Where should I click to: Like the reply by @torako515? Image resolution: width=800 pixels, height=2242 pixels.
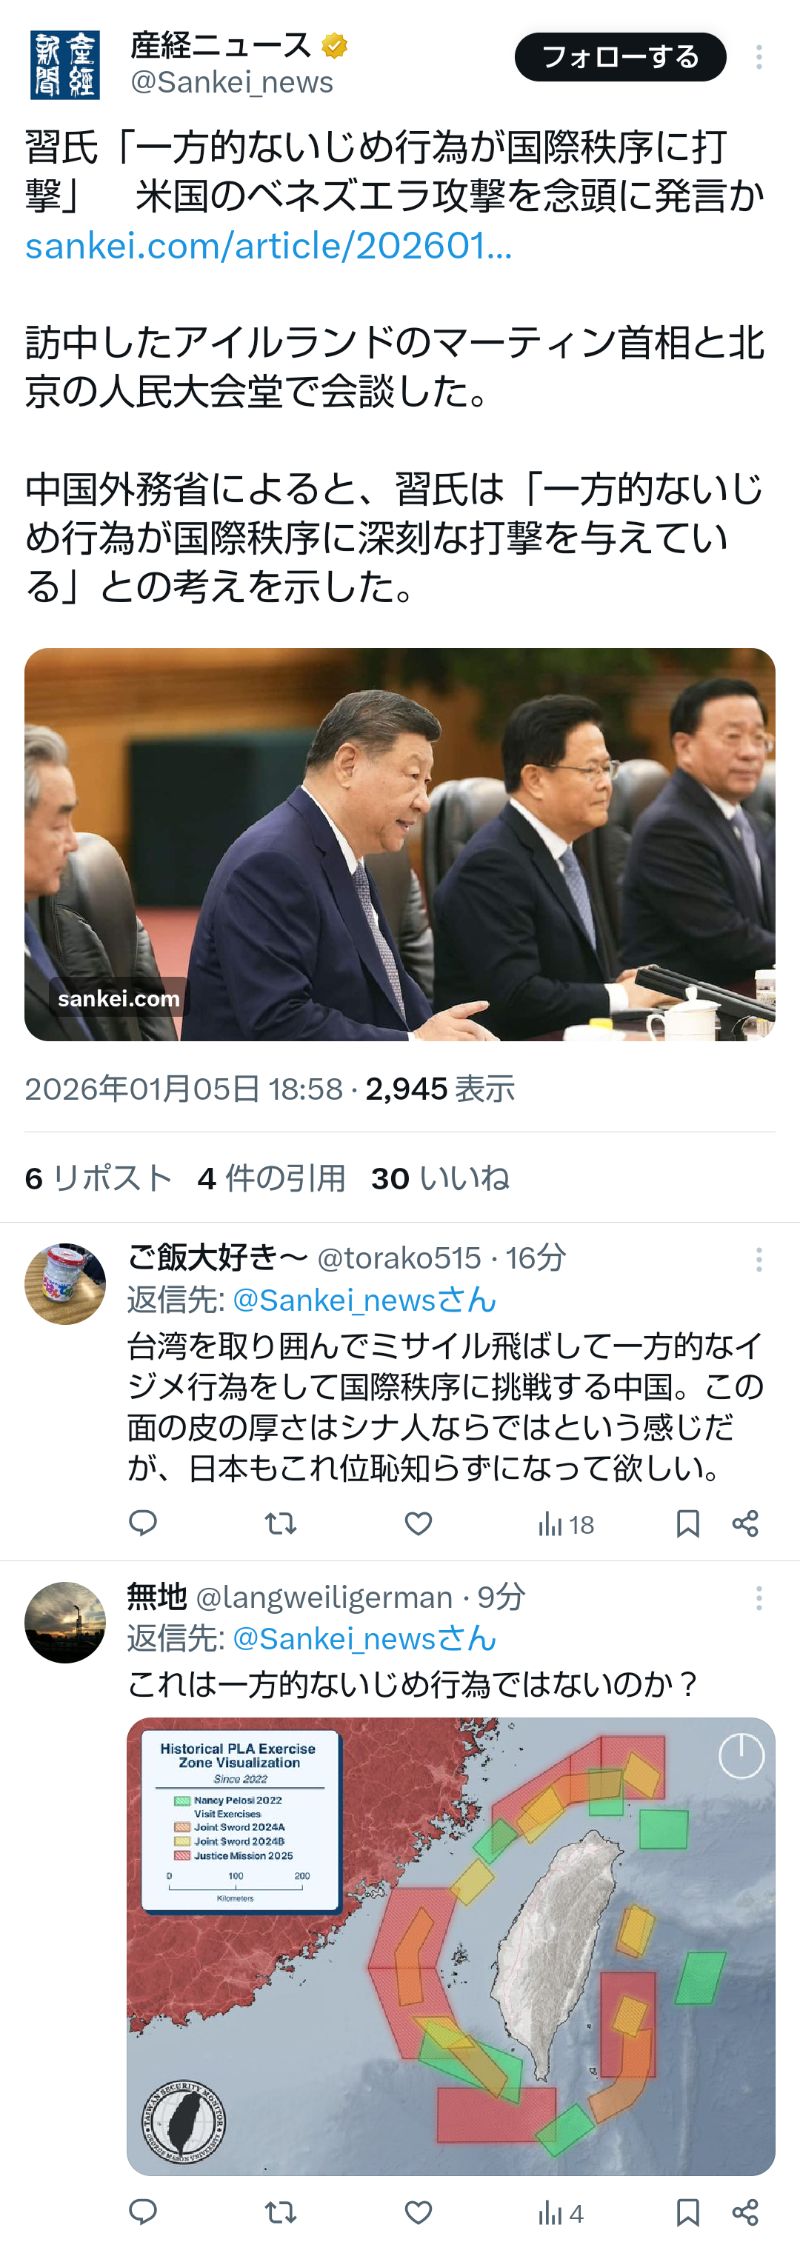[x=418, y=1523]
